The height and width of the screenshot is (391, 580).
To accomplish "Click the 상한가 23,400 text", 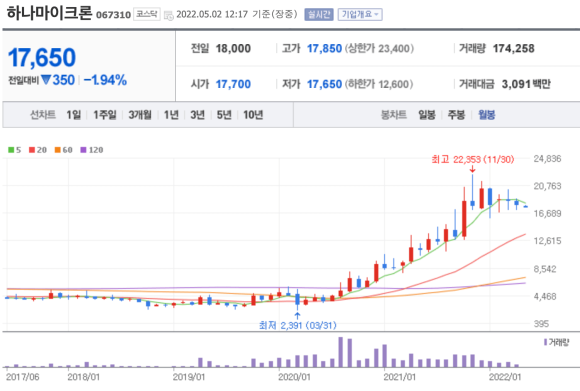I will [380, 48].
